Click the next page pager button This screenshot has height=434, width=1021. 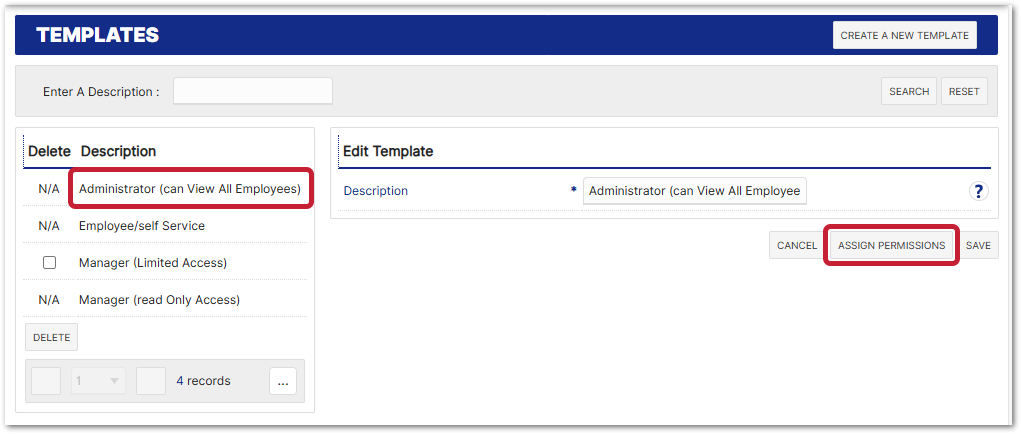(151, 381)
